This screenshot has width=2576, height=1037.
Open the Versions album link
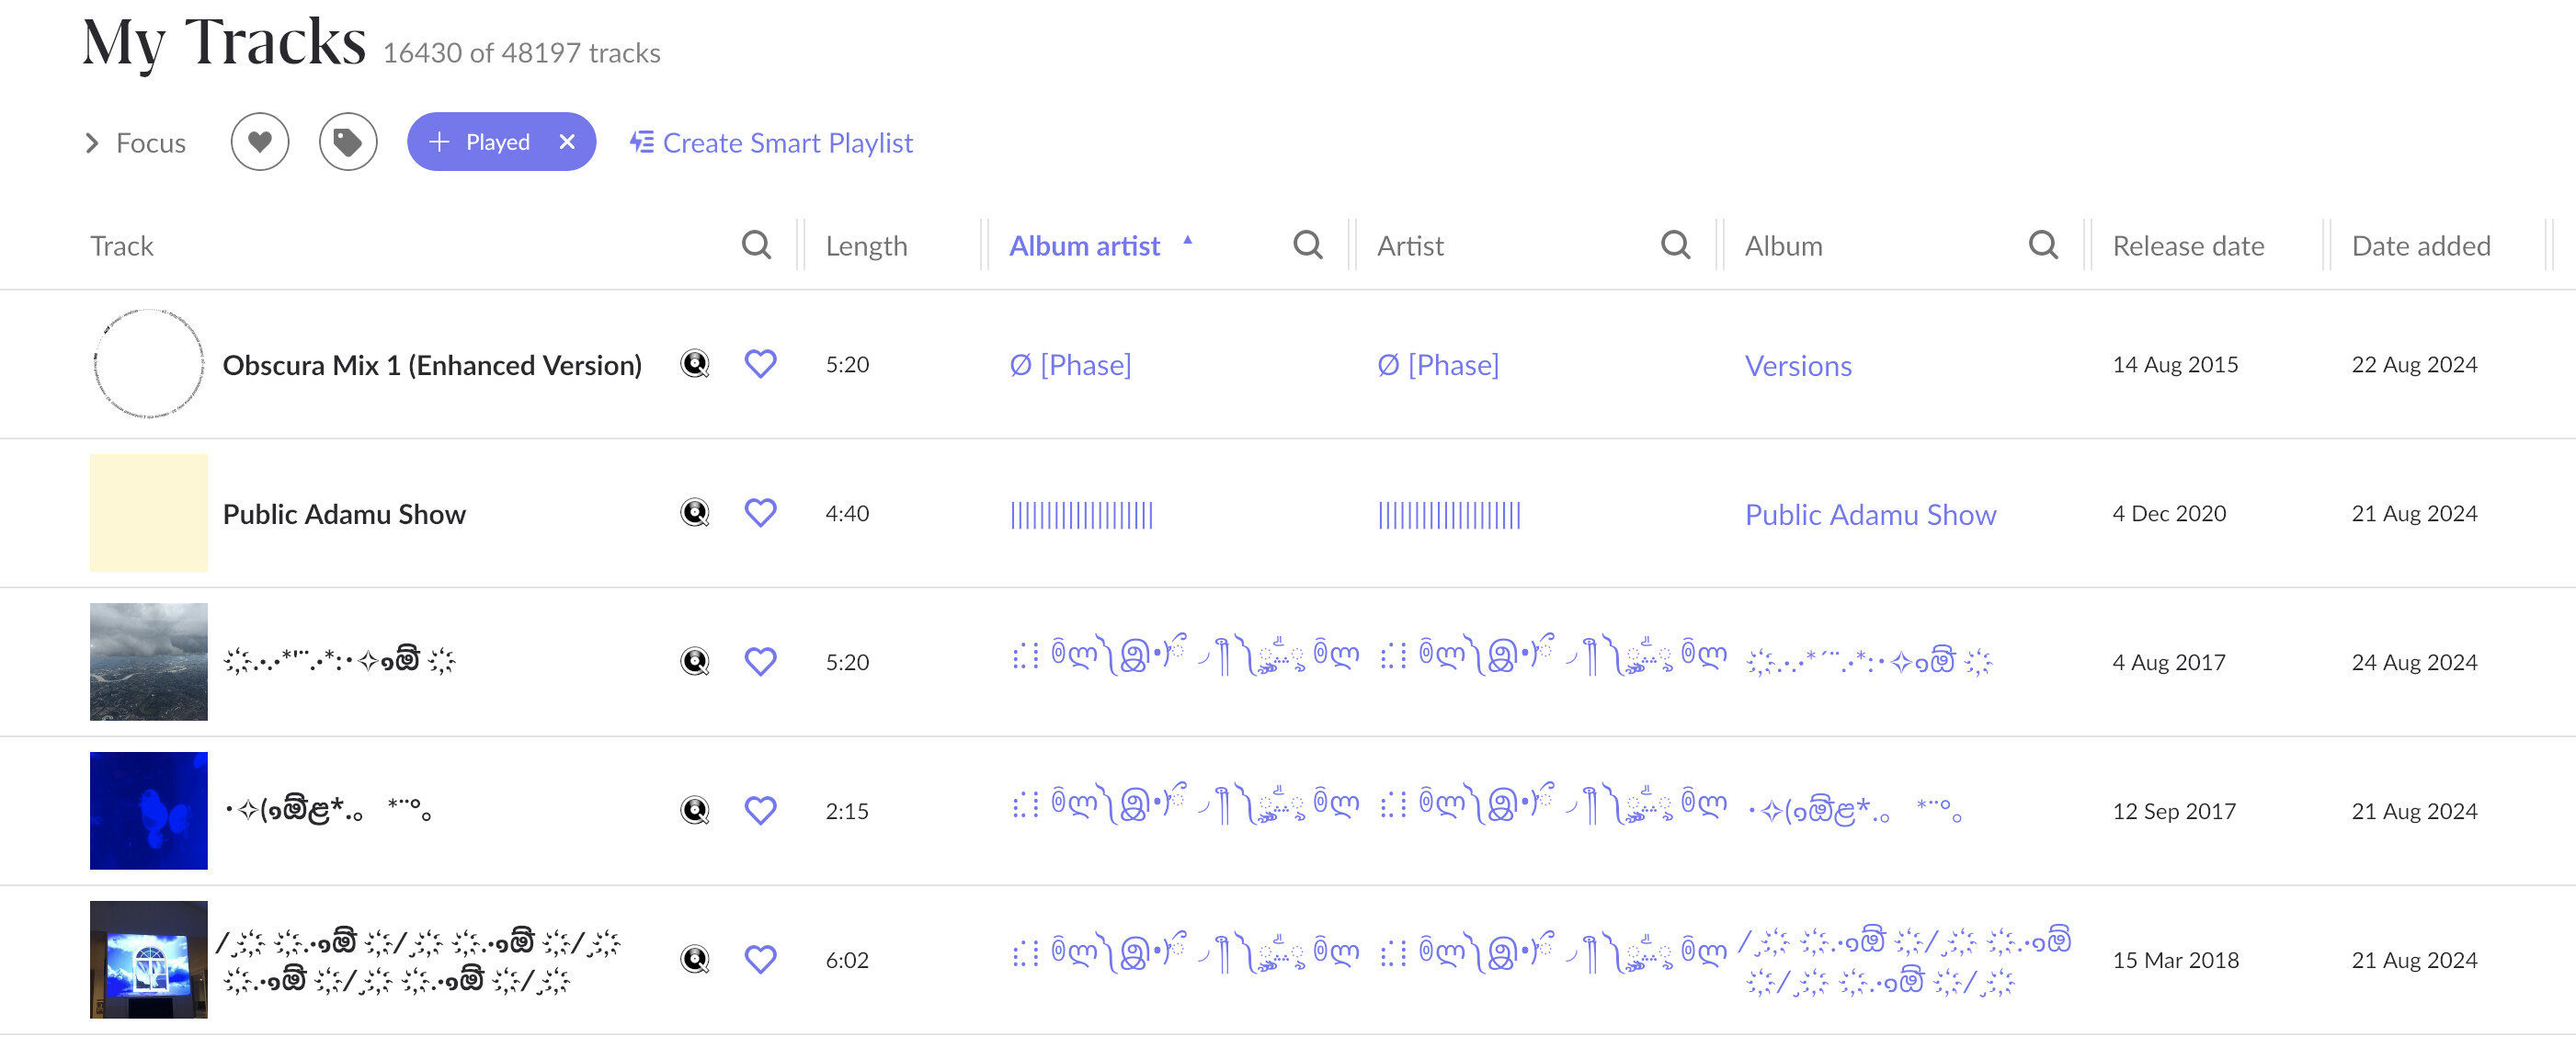click(1797, 365)
